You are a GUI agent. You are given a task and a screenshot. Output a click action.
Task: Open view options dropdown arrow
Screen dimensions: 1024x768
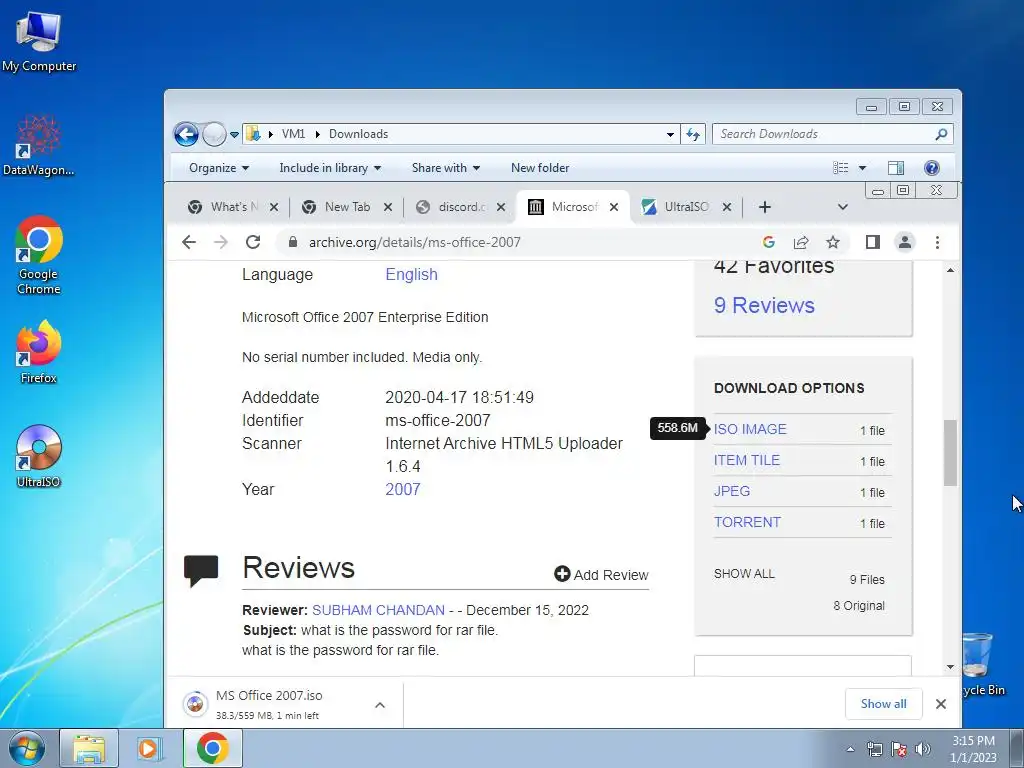tap(862, 168)
